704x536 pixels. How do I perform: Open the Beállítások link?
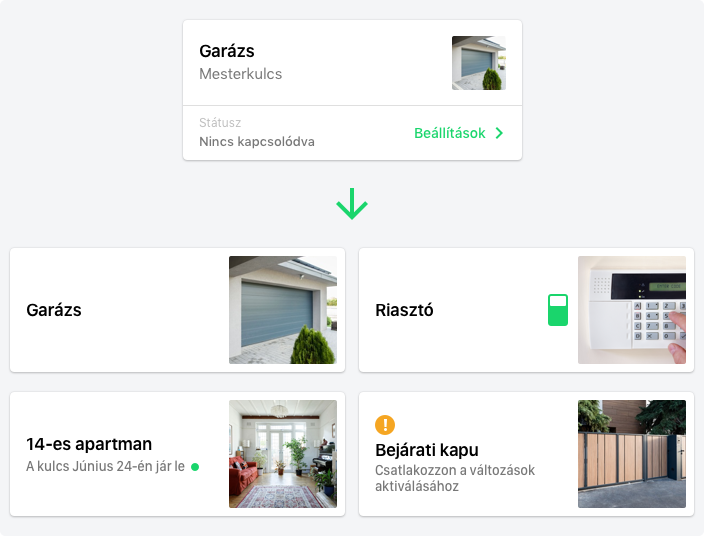pyautogui.click(x=449, y=133)
